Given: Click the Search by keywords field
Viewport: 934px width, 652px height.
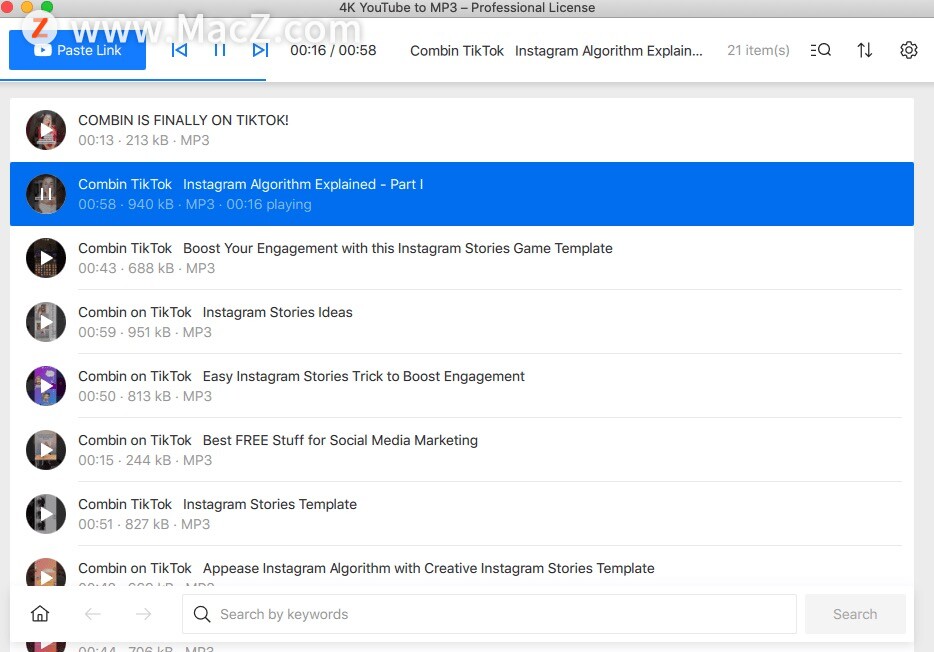Looking at the screenshot, I should [489, 614].
